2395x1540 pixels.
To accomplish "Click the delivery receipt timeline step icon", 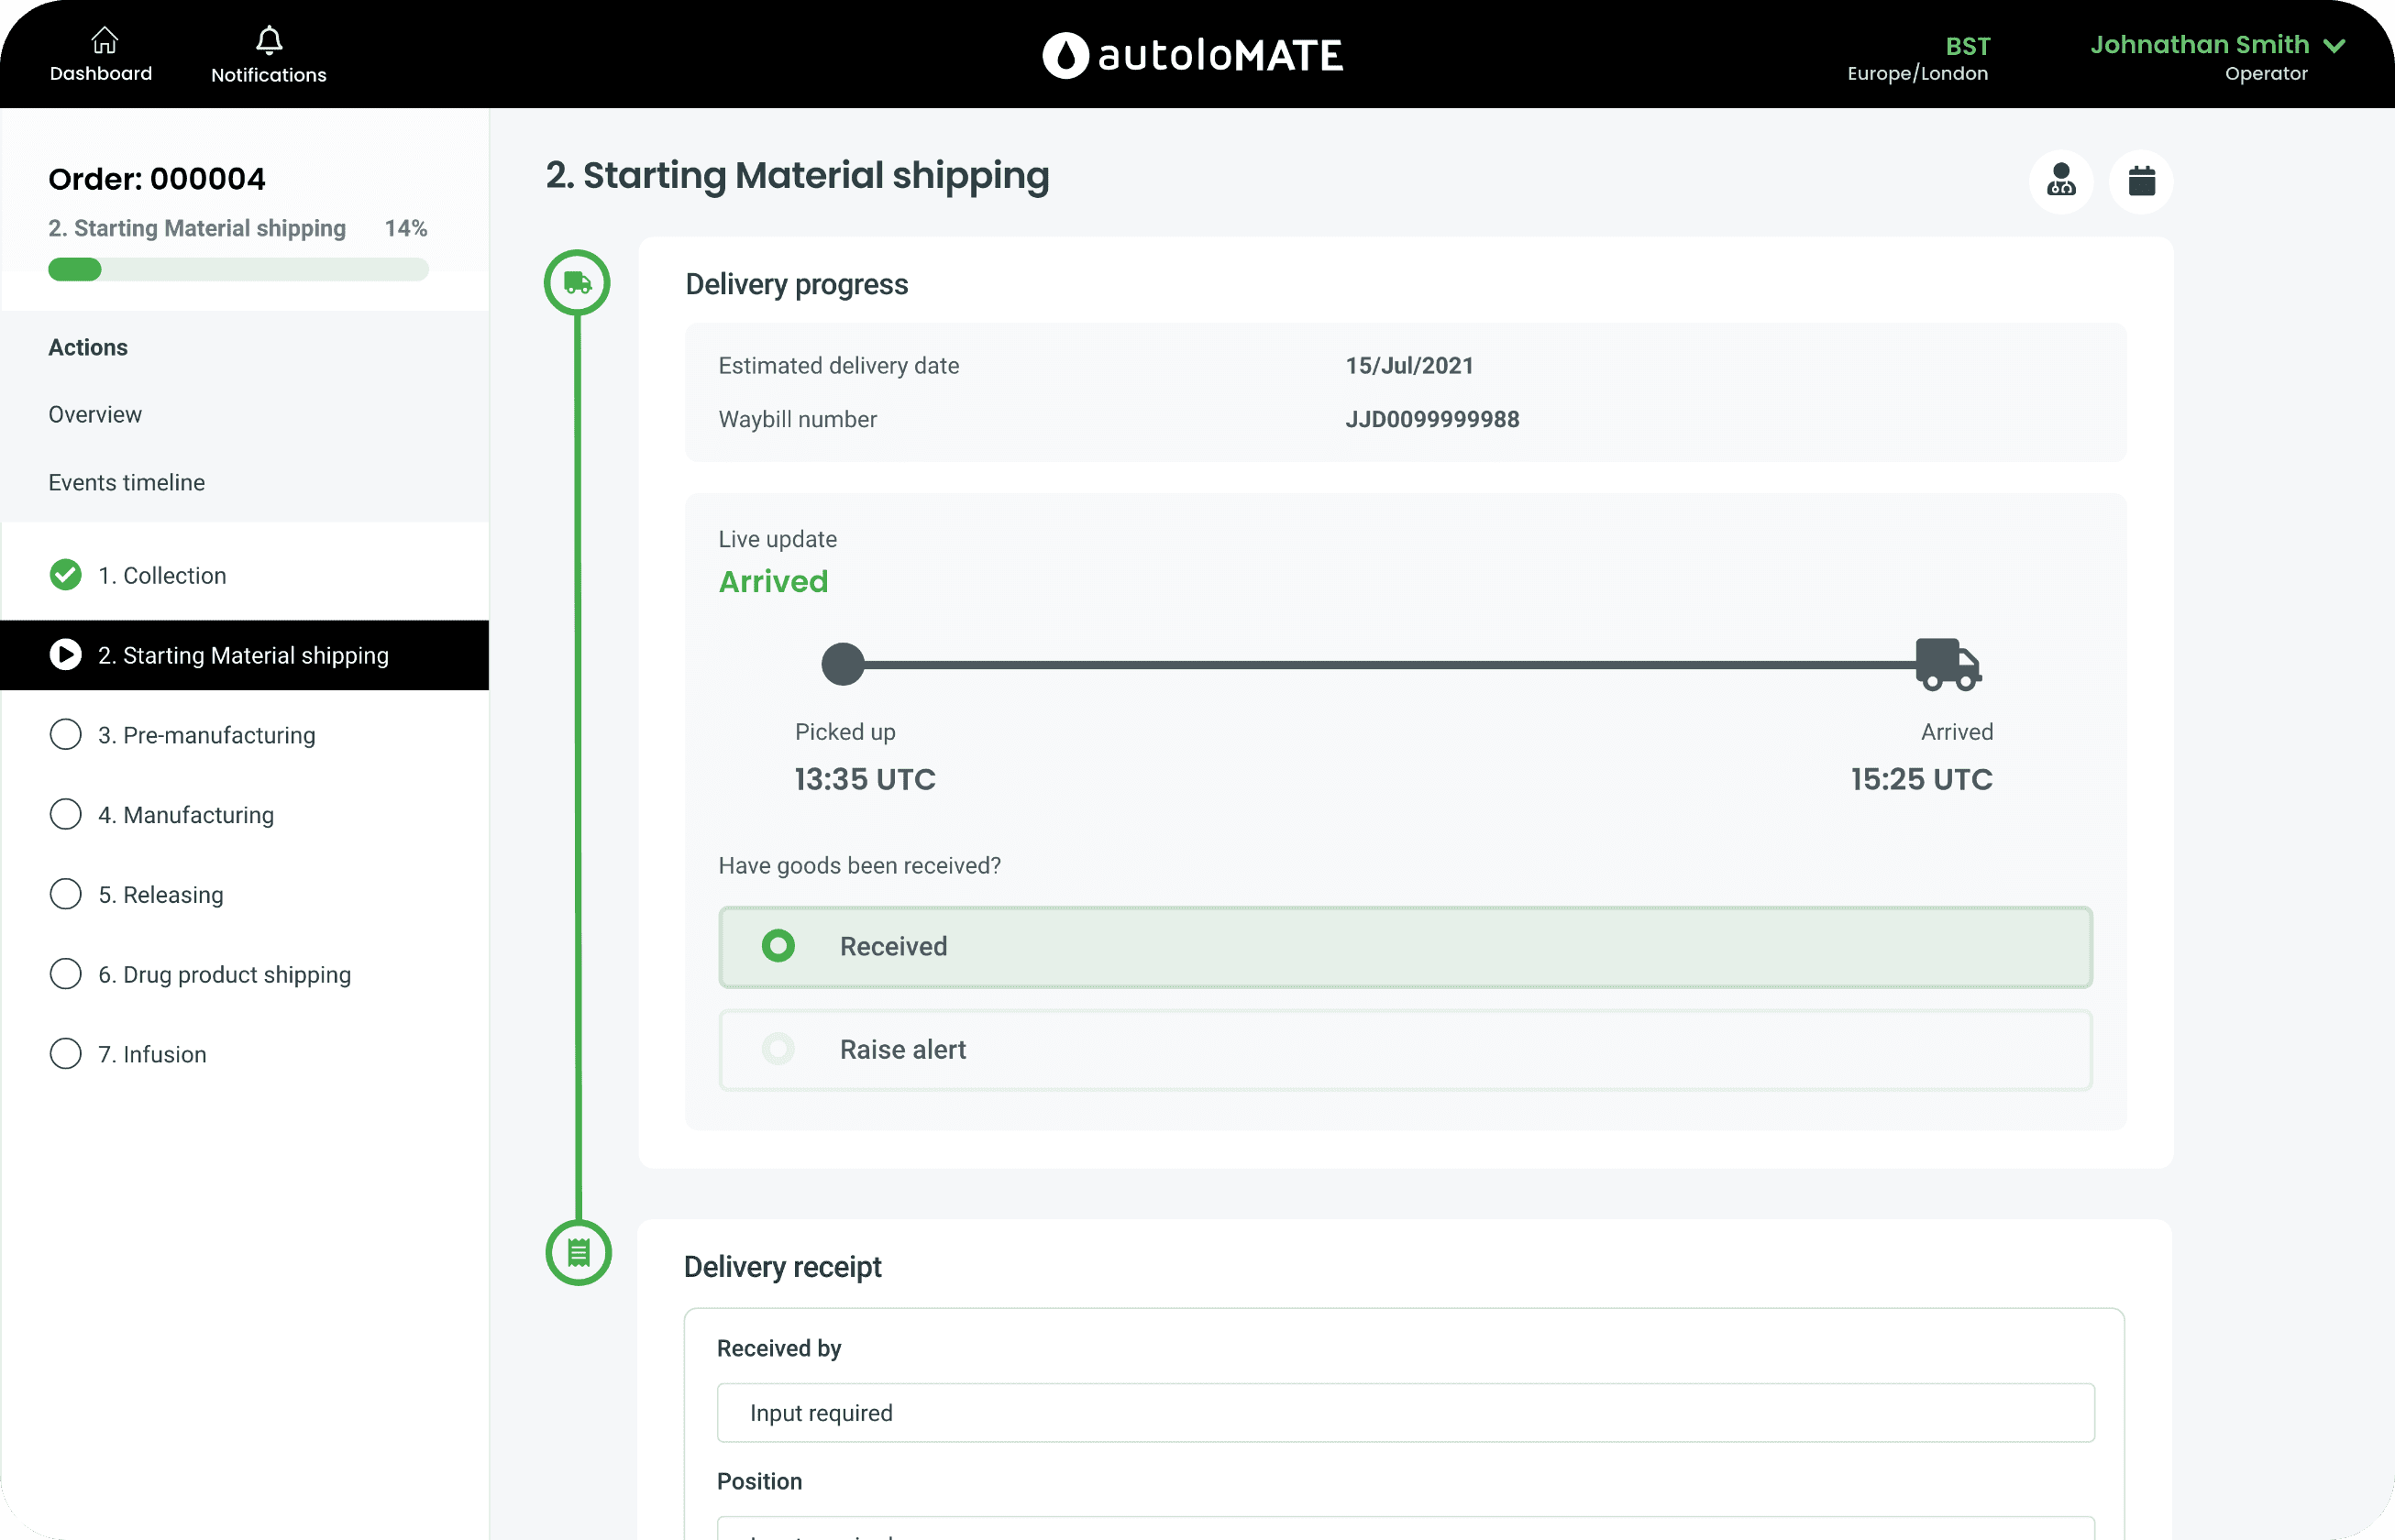I will point(578,1252).
